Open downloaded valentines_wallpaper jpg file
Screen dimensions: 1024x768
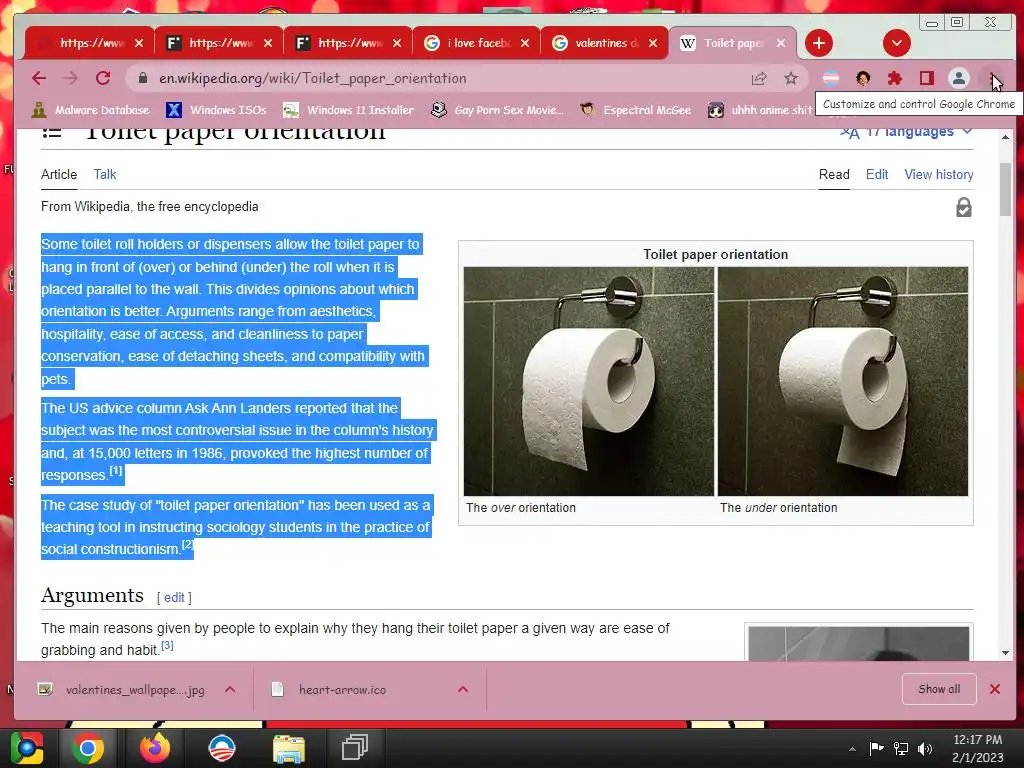[x=121, y=690]
